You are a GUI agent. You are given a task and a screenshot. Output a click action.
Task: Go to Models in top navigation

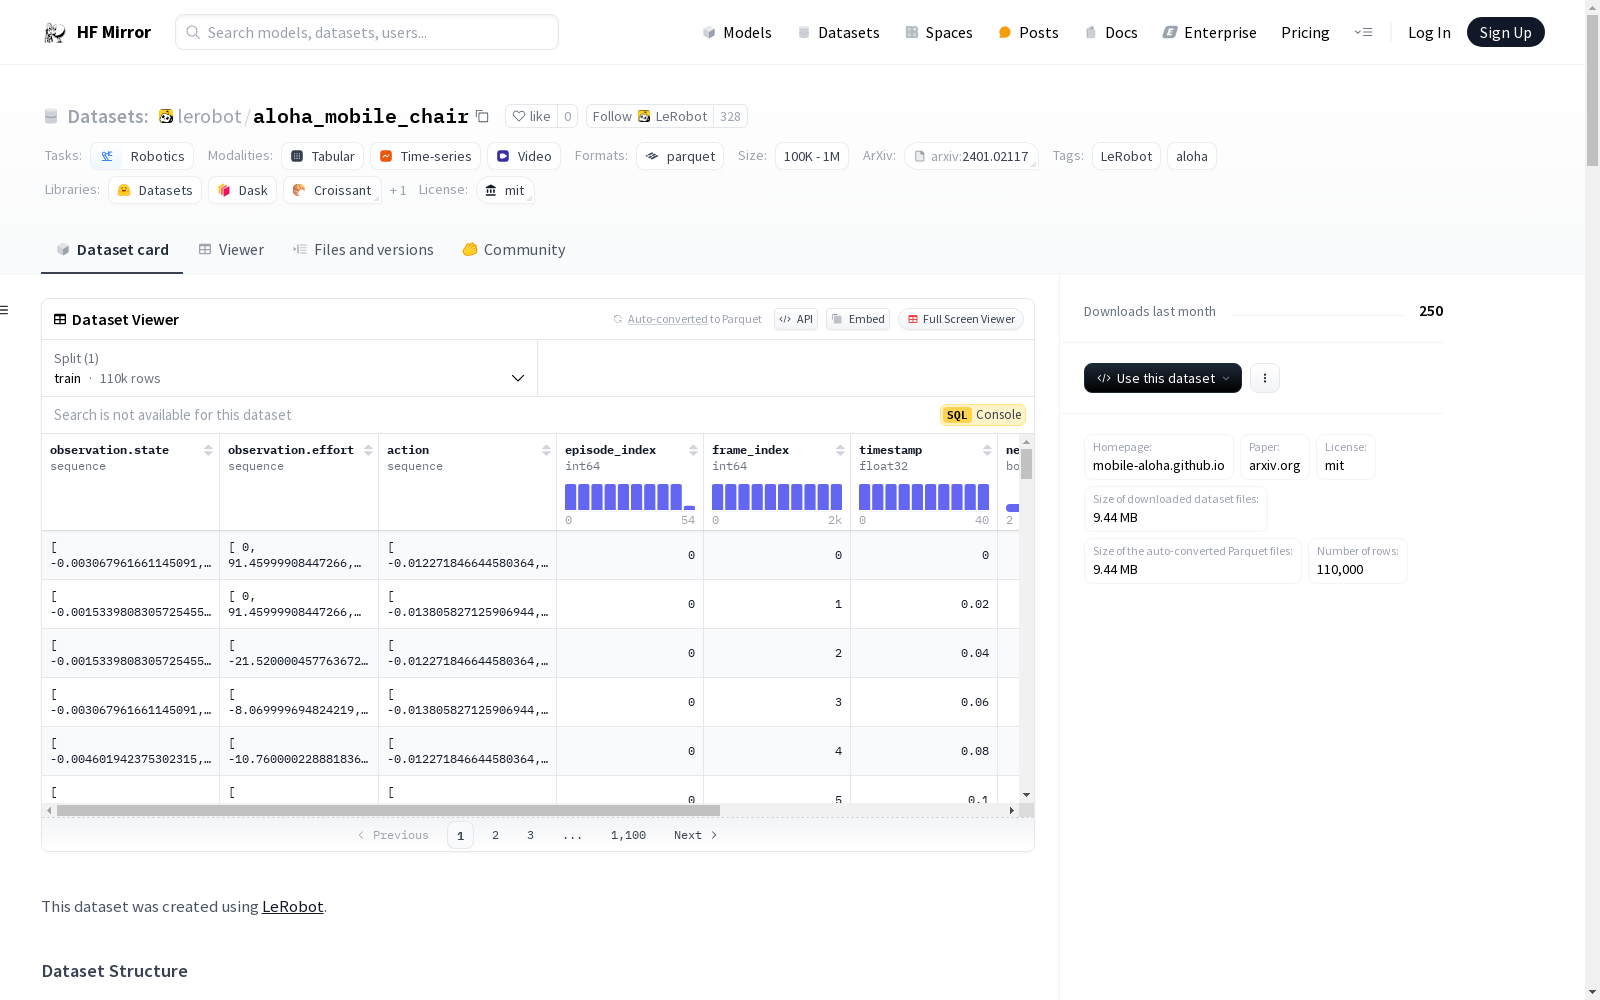tap(737, 32)
